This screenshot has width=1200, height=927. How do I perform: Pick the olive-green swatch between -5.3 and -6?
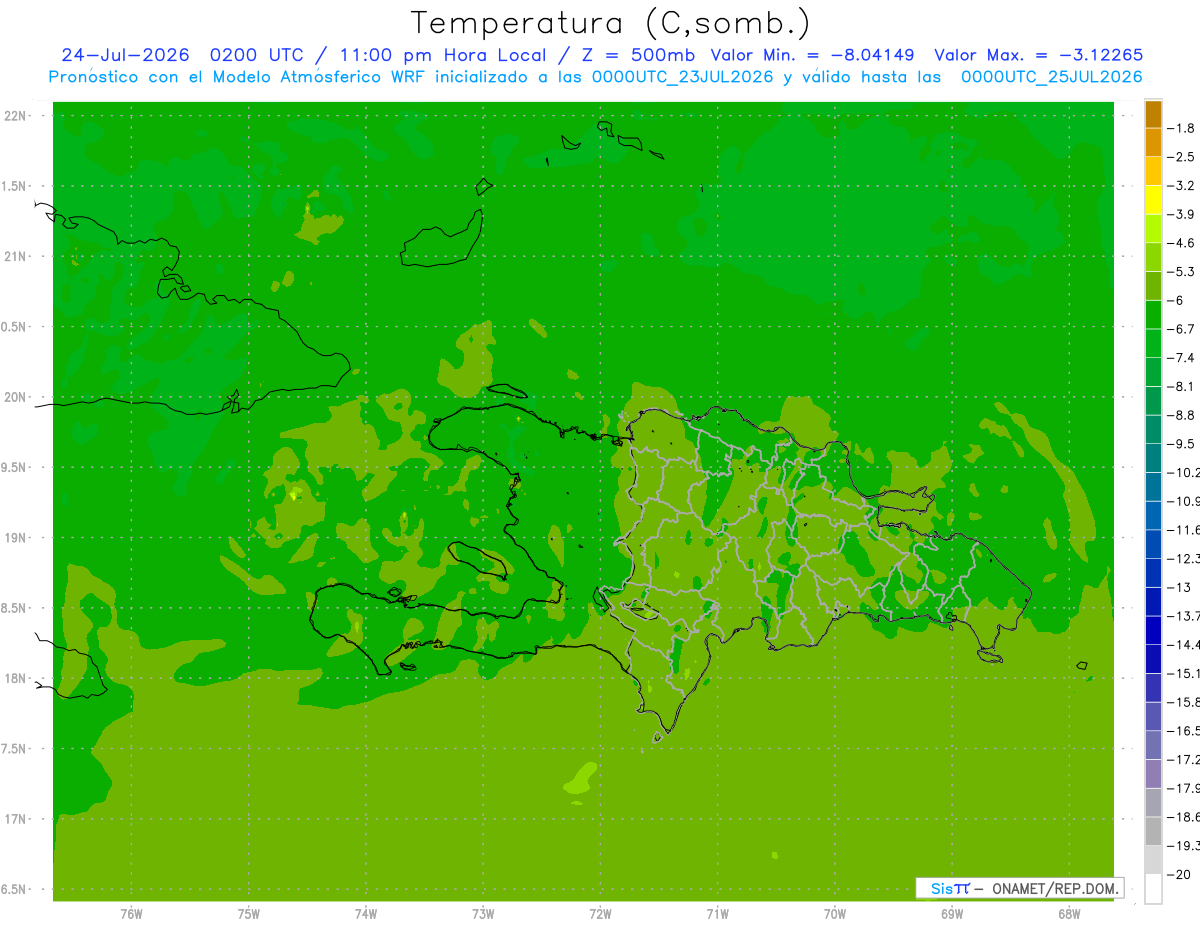tap(1153, 286)
